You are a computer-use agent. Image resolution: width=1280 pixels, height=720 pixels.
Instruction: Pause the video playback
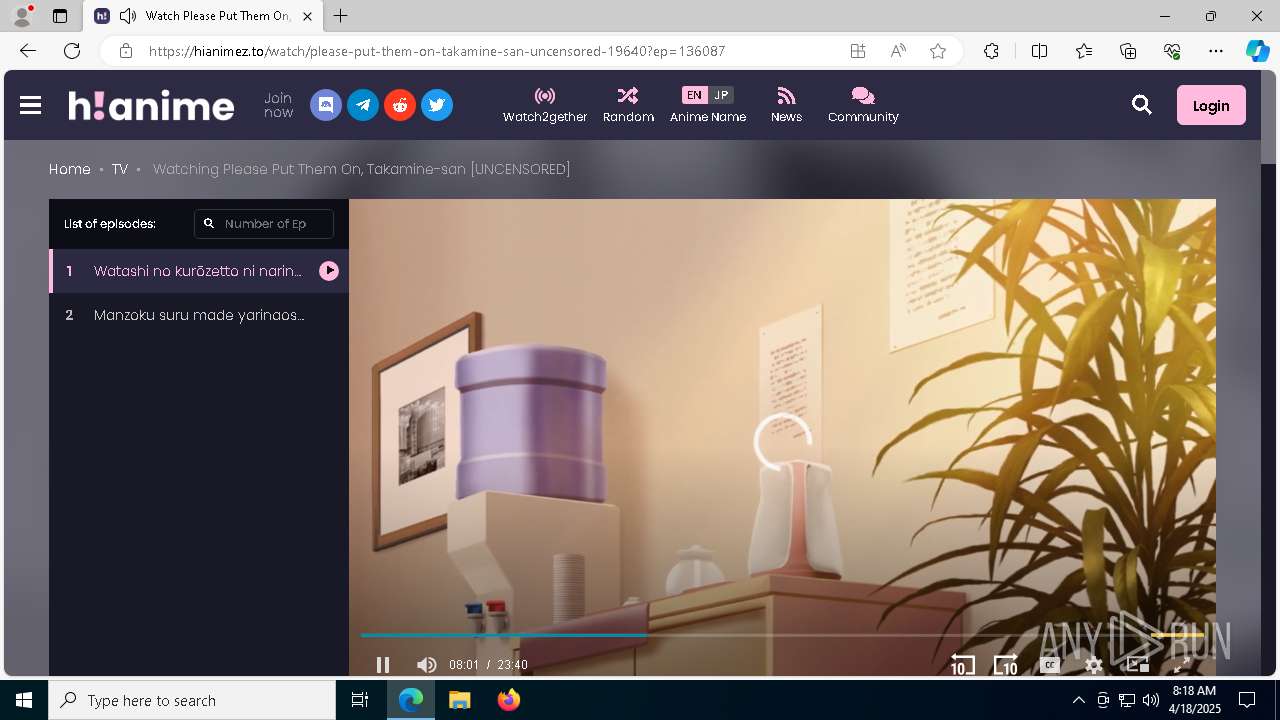pos(383,664)
